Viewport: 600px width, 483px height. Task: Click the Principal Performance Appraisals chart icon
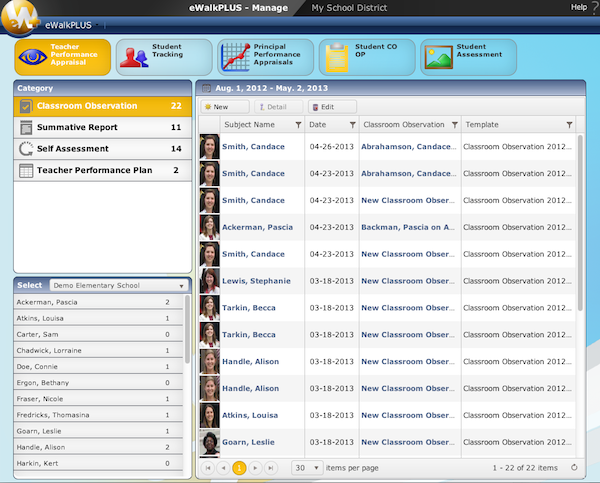click(x=235, y=57)
